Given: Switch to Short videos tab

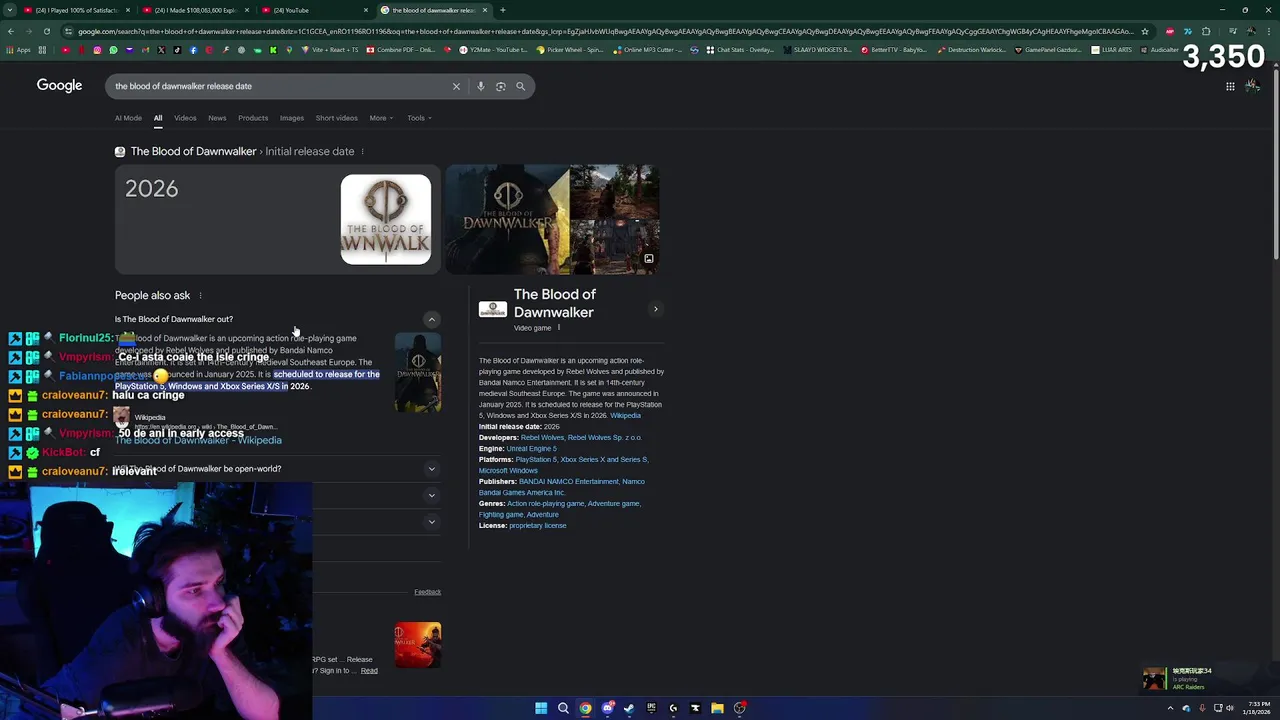Looking at the screenshot, I should point(336,118).
